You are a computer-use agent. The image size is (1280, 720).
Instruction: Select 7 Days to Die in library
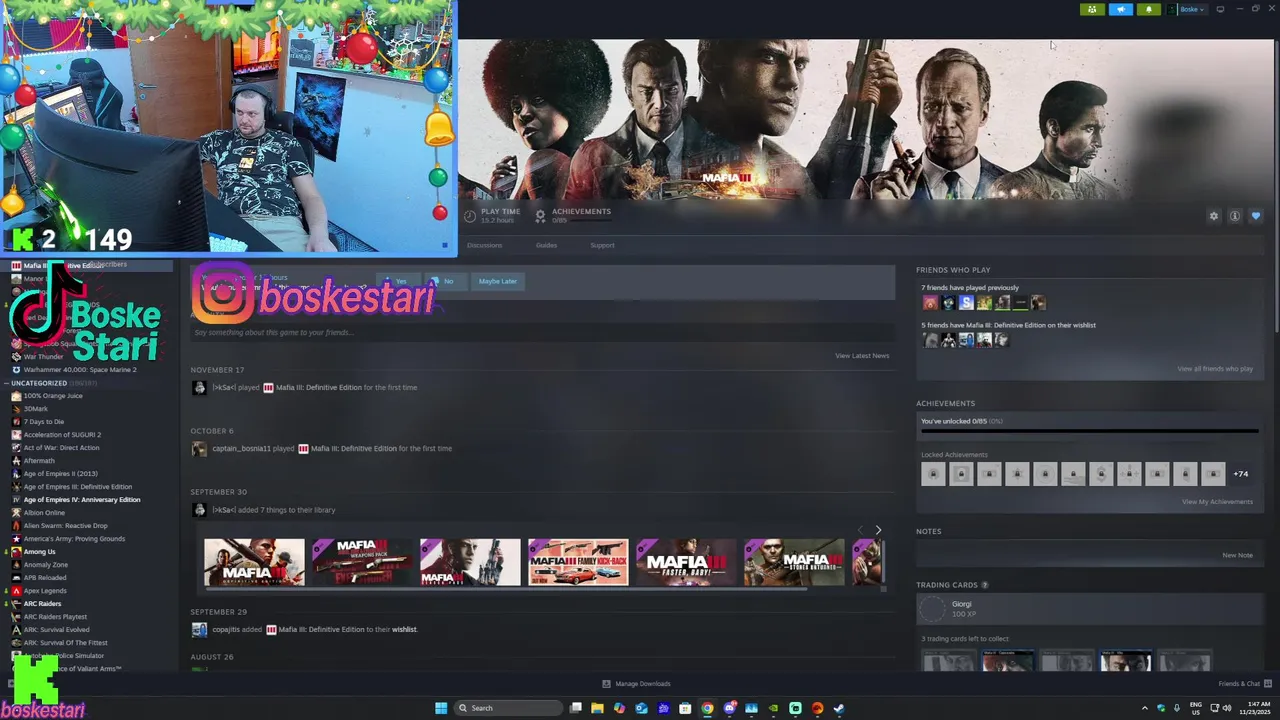click(43, 422)
